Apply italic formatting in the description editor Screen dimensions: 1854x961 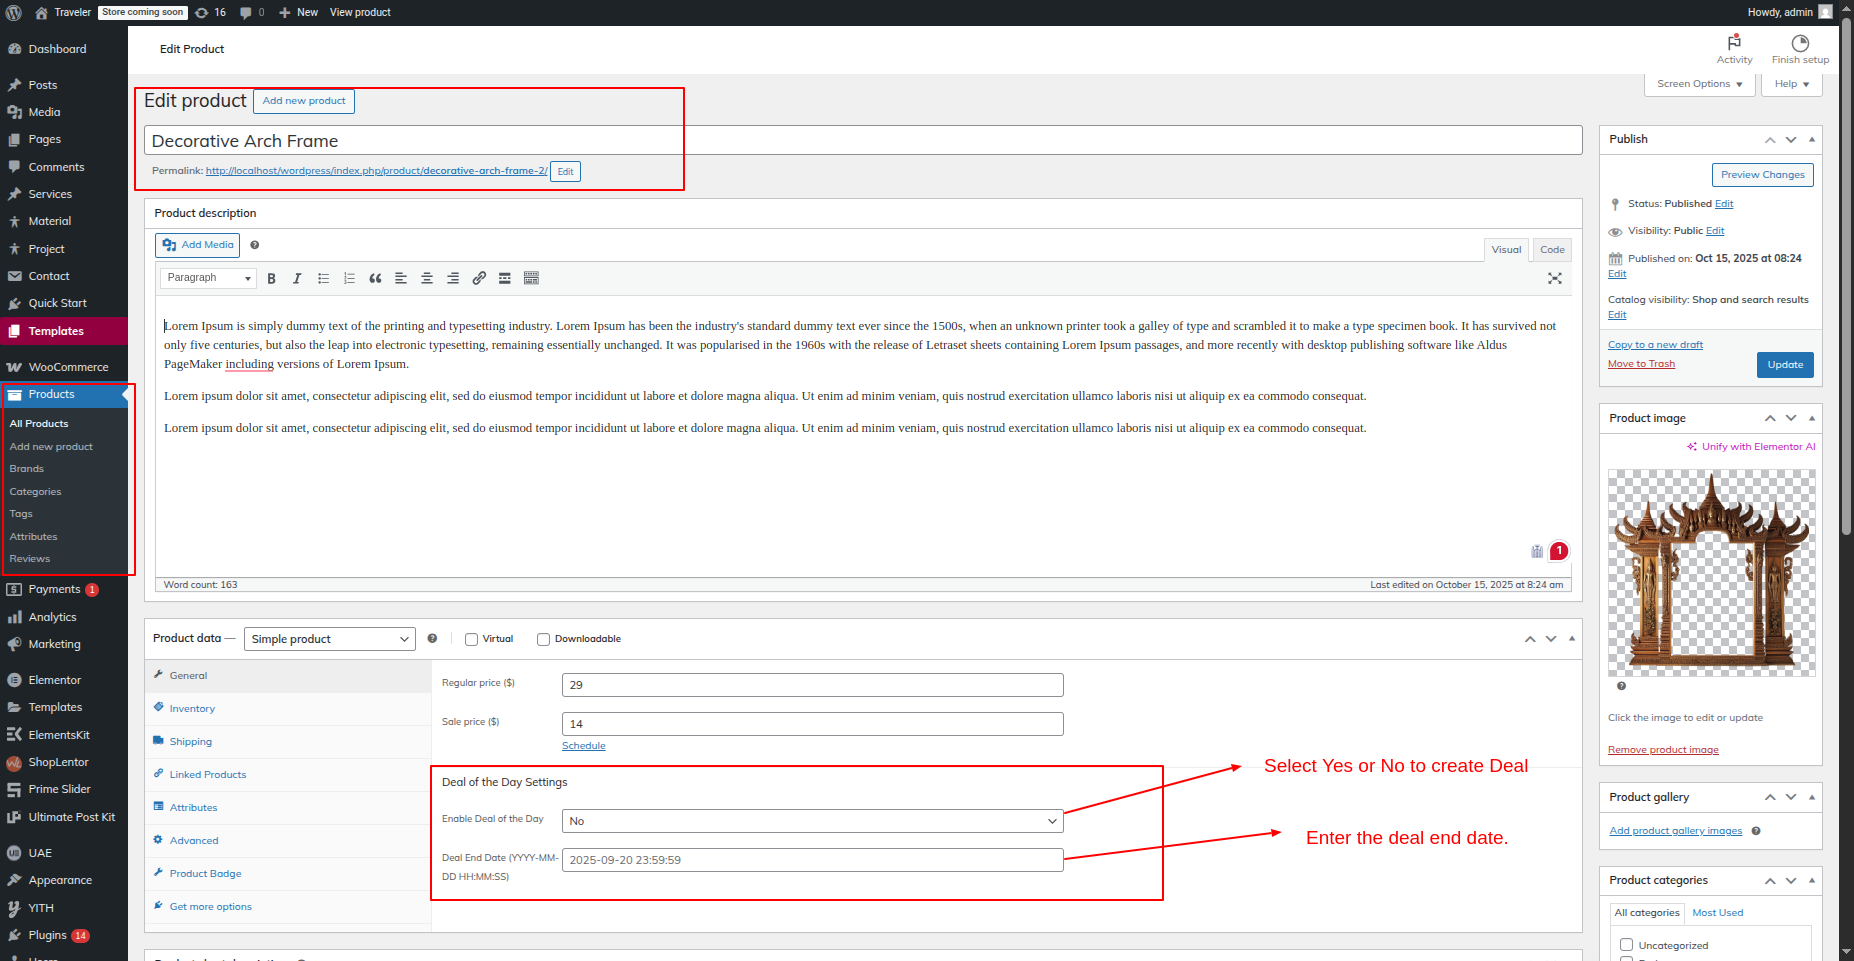[x=297, y=279]
